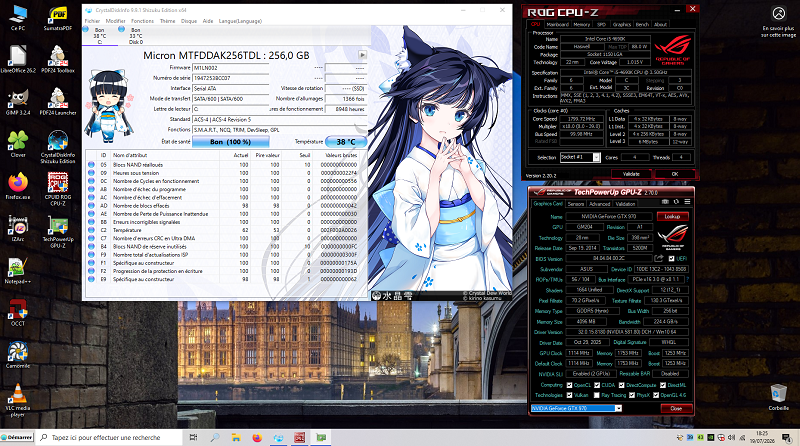Image resolution: width=800 pixels, height=446 pixels.
Task: Open NVIDIA GeForce GTX 970 GPU dropdown
Action: click(577, 408)
